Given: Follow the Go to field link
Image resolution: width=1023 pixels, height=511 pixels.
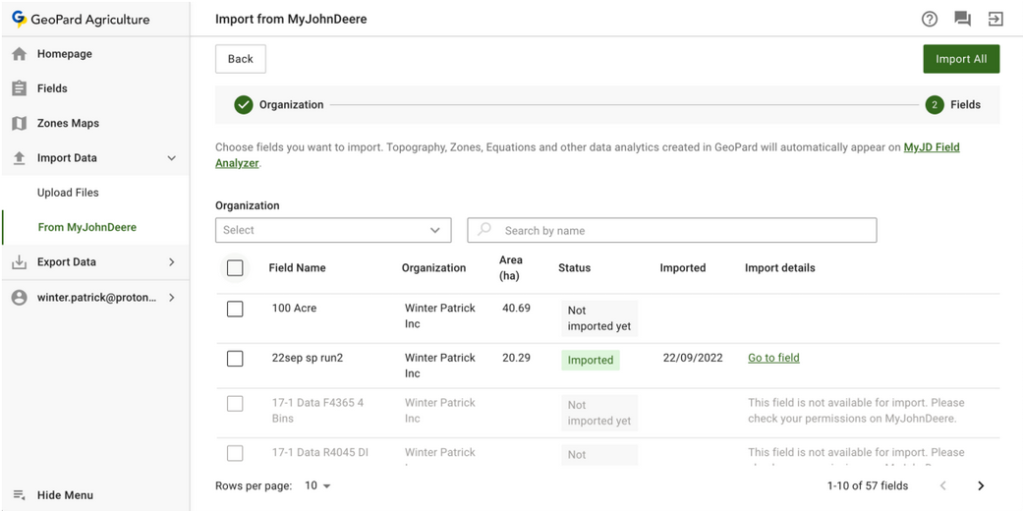Looking at the screenshot, I should [x=773, y=358].
